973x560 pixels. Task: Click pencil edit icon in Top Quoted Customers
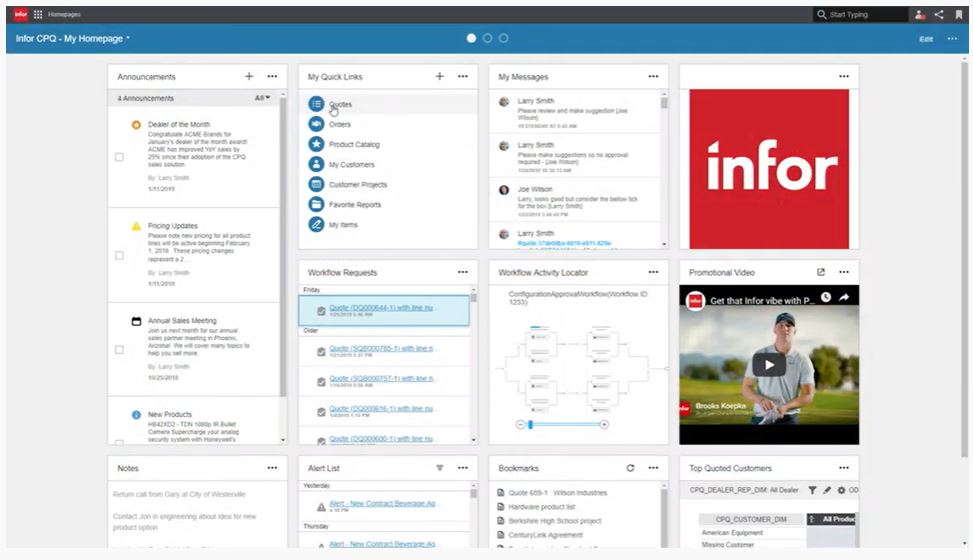coord(827,490)
